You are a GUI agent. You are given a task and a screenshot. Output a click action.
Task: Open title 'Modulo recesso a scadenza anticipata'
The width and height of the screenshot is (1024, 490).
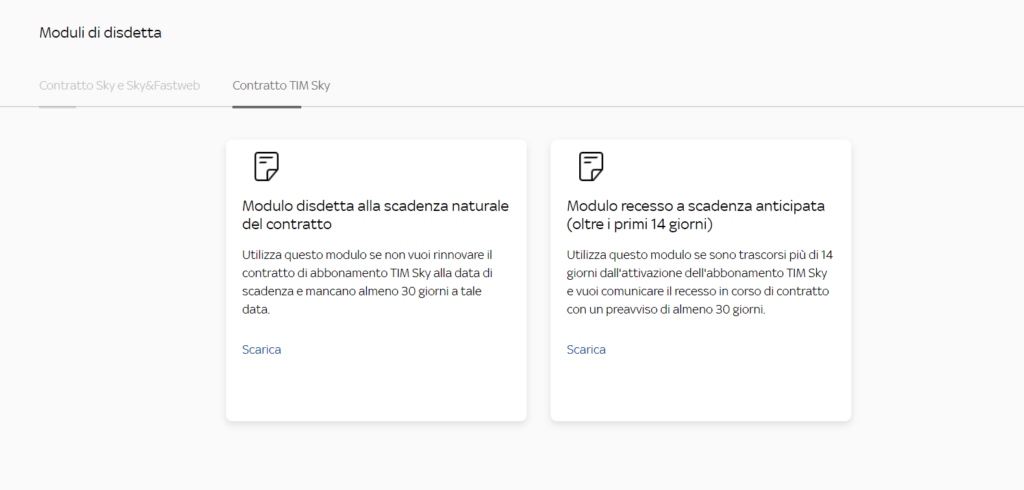(695, 206)
